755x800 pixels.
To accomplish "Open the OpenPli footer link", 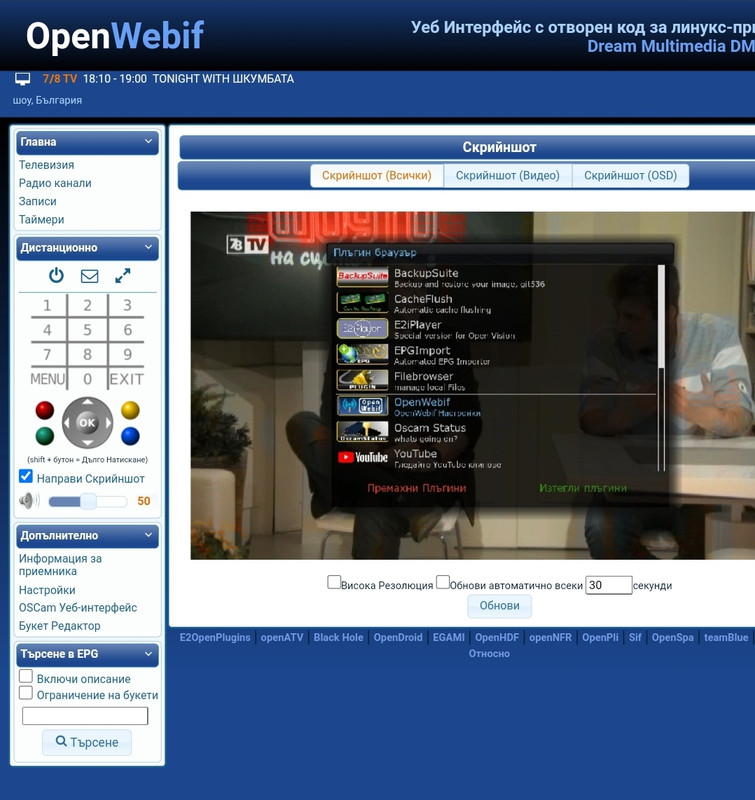I will [x=600, y=637].
